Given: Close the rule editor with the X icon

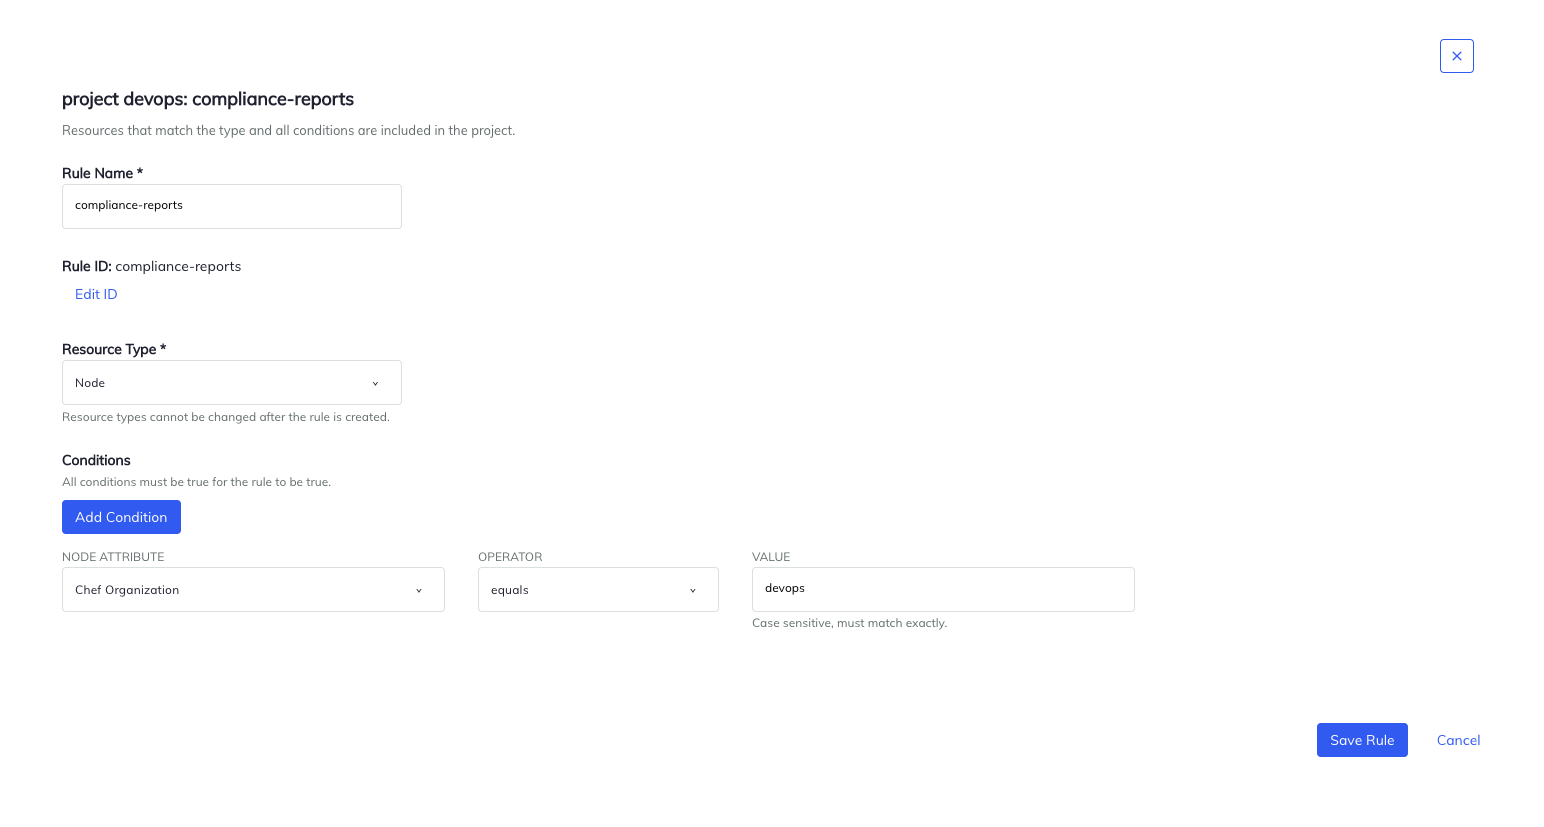Looking at the screenshot, I should (1456, 56).
